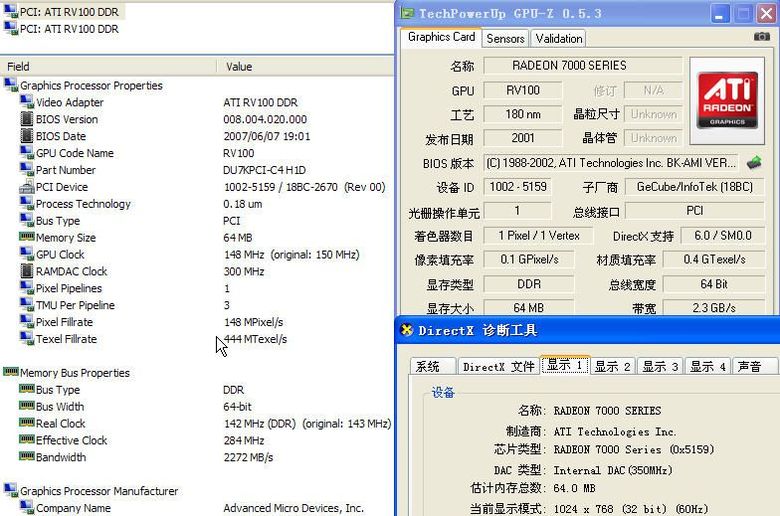
Task: Click the GPU-Z title bar icon
Action: [x=407, y=13]
